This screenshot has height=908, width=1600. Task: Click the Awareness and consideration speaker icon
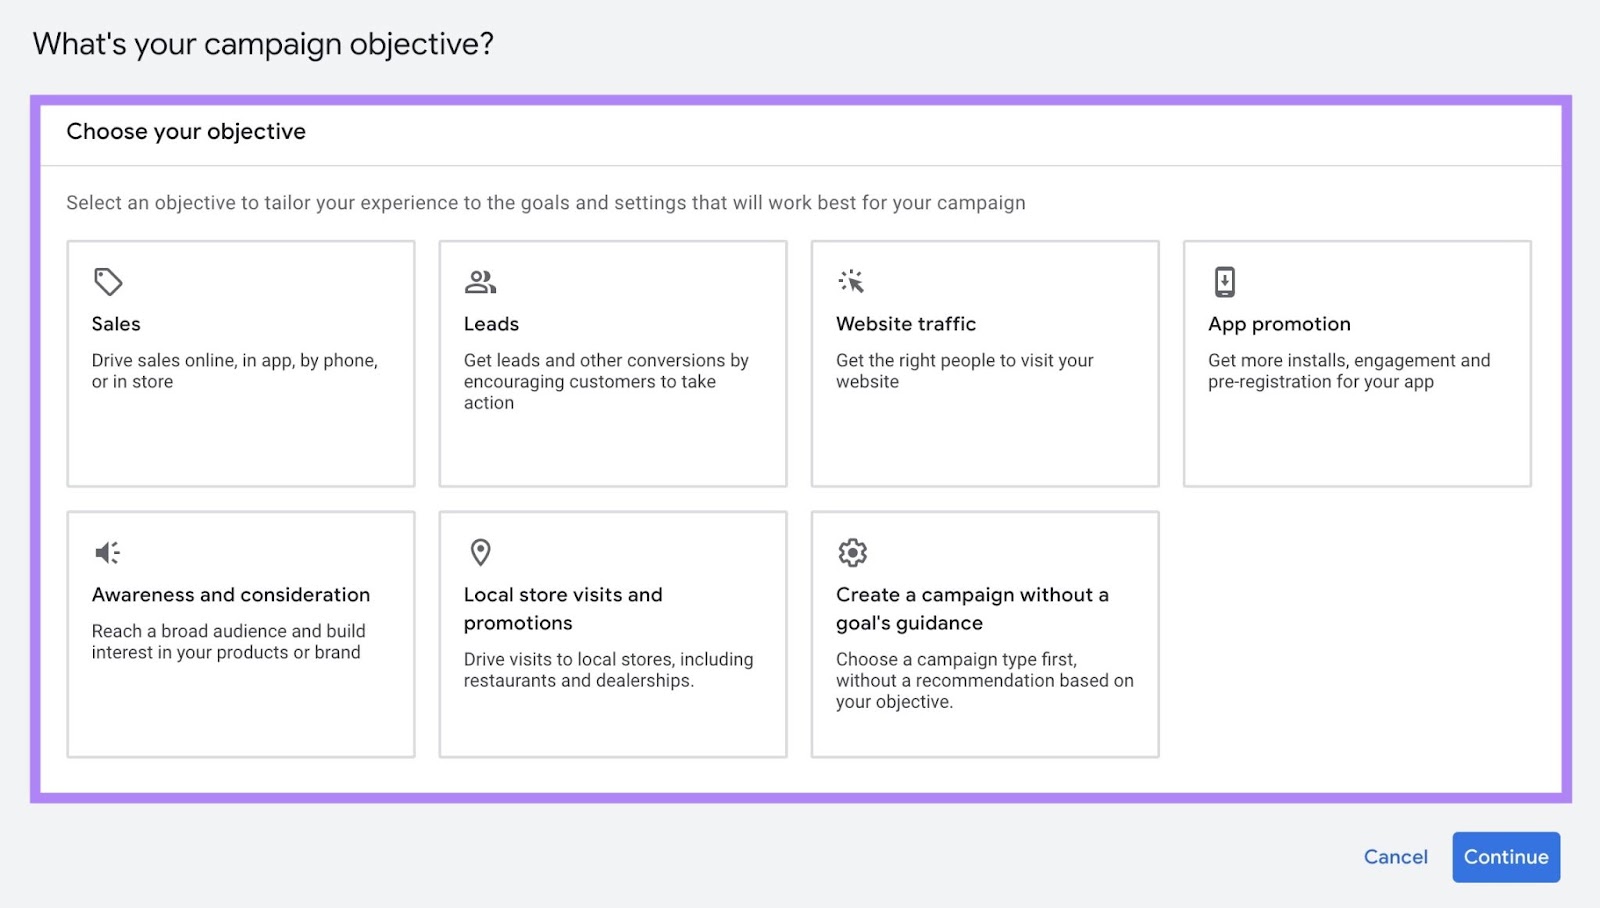click(107, 552)
